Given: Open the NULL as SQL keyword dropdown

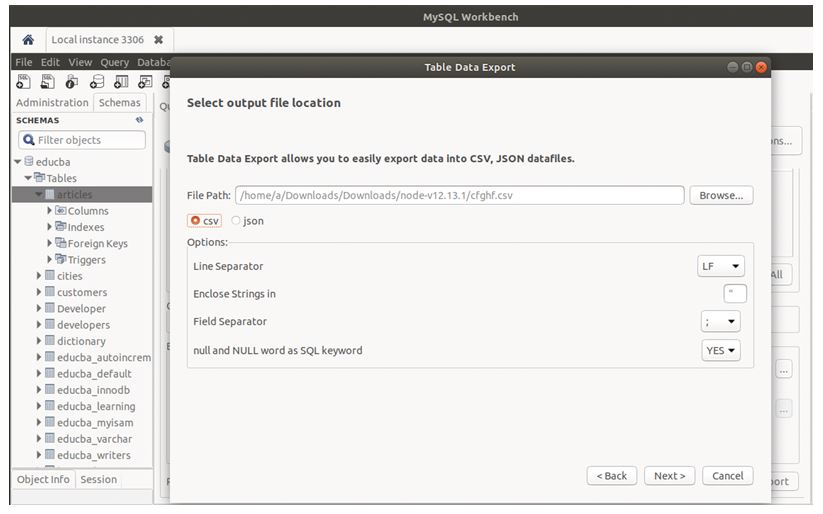Looking at the screenshot, I should 721,350.
